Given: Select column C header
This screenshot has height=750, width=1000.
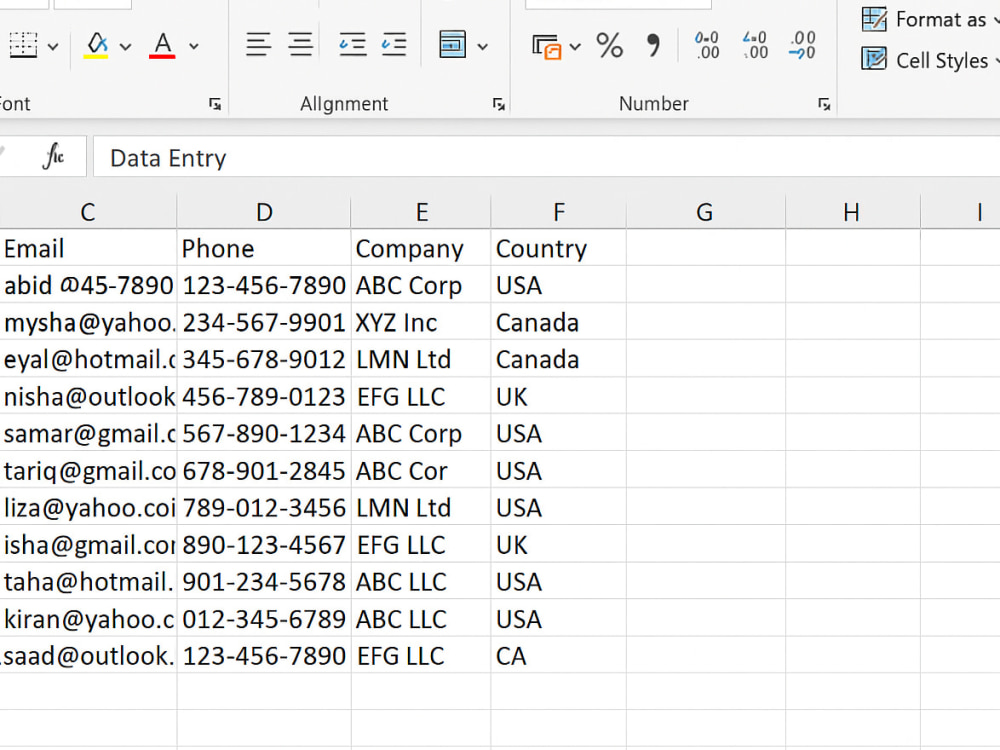Looking at the screenshot, I should pyautogui.click(x=88, y=212).
